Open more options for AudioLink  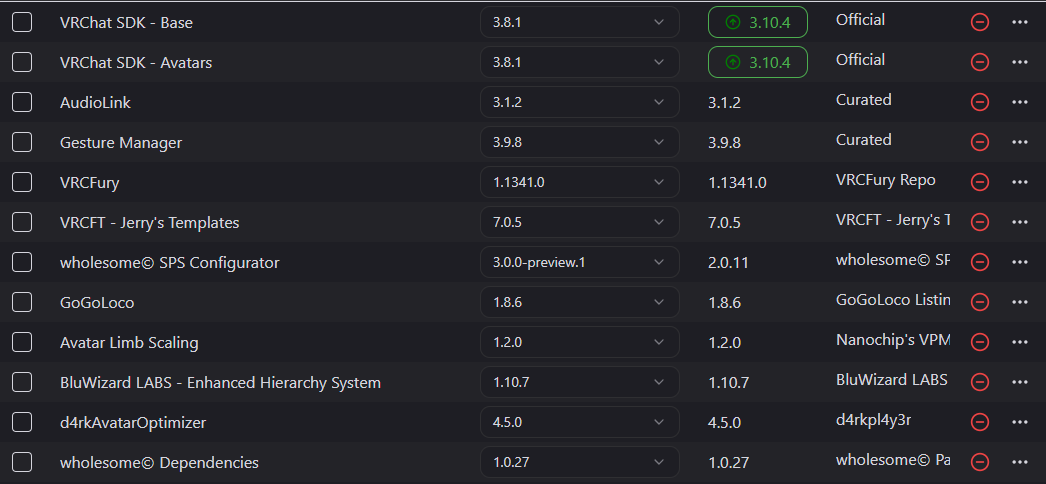1019,102
